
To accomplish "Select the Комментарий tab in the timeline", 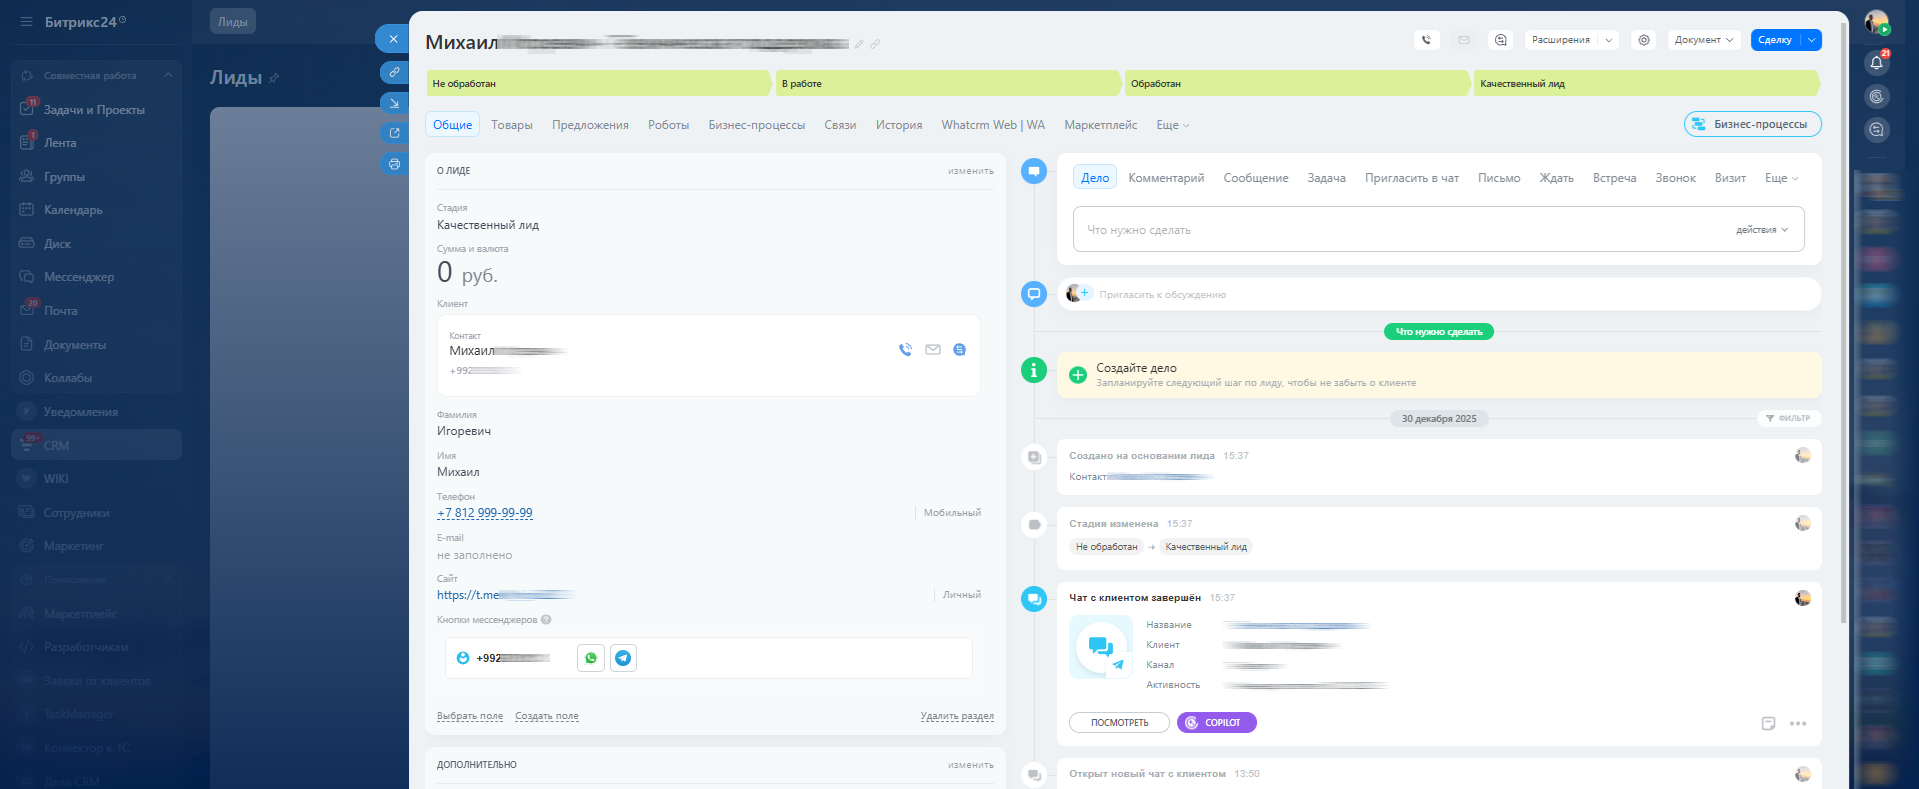I will coord(1166,178).
